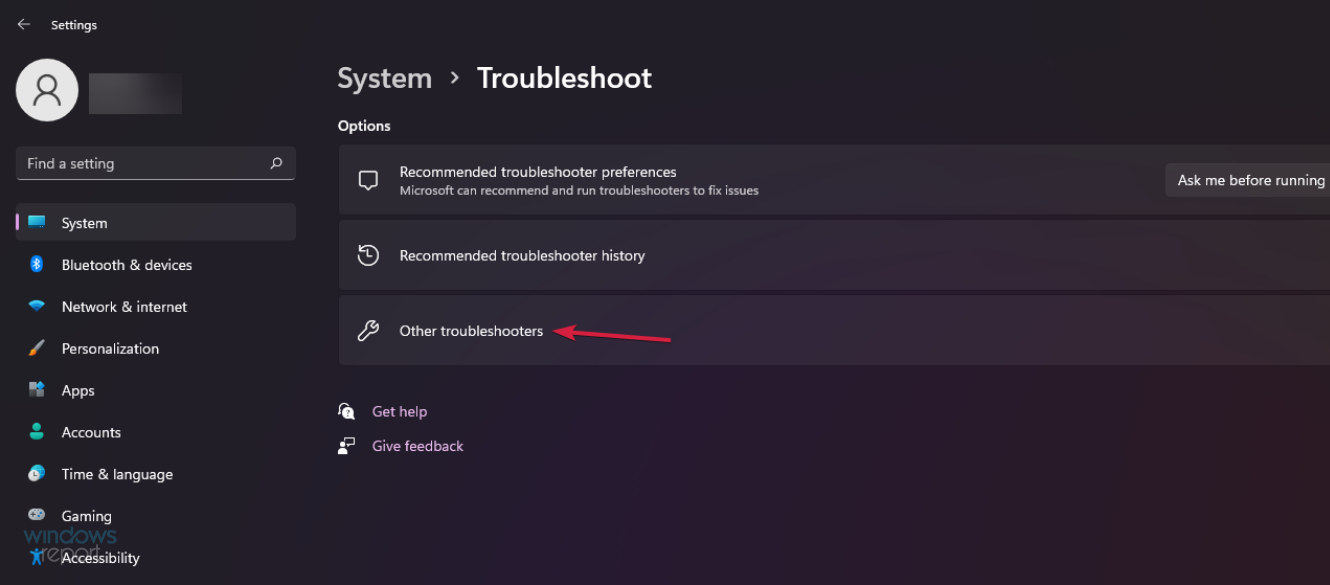Click the Personalization paintbrush icon
Viewport: 1330px width, 585px height.
coord(37,348)
